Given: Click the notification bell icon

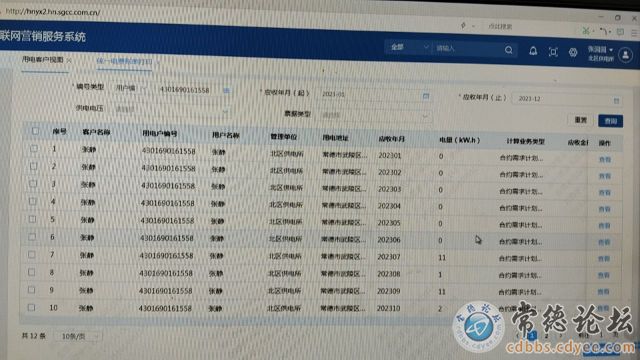Looking at the screenshot, I should (533, 51).
